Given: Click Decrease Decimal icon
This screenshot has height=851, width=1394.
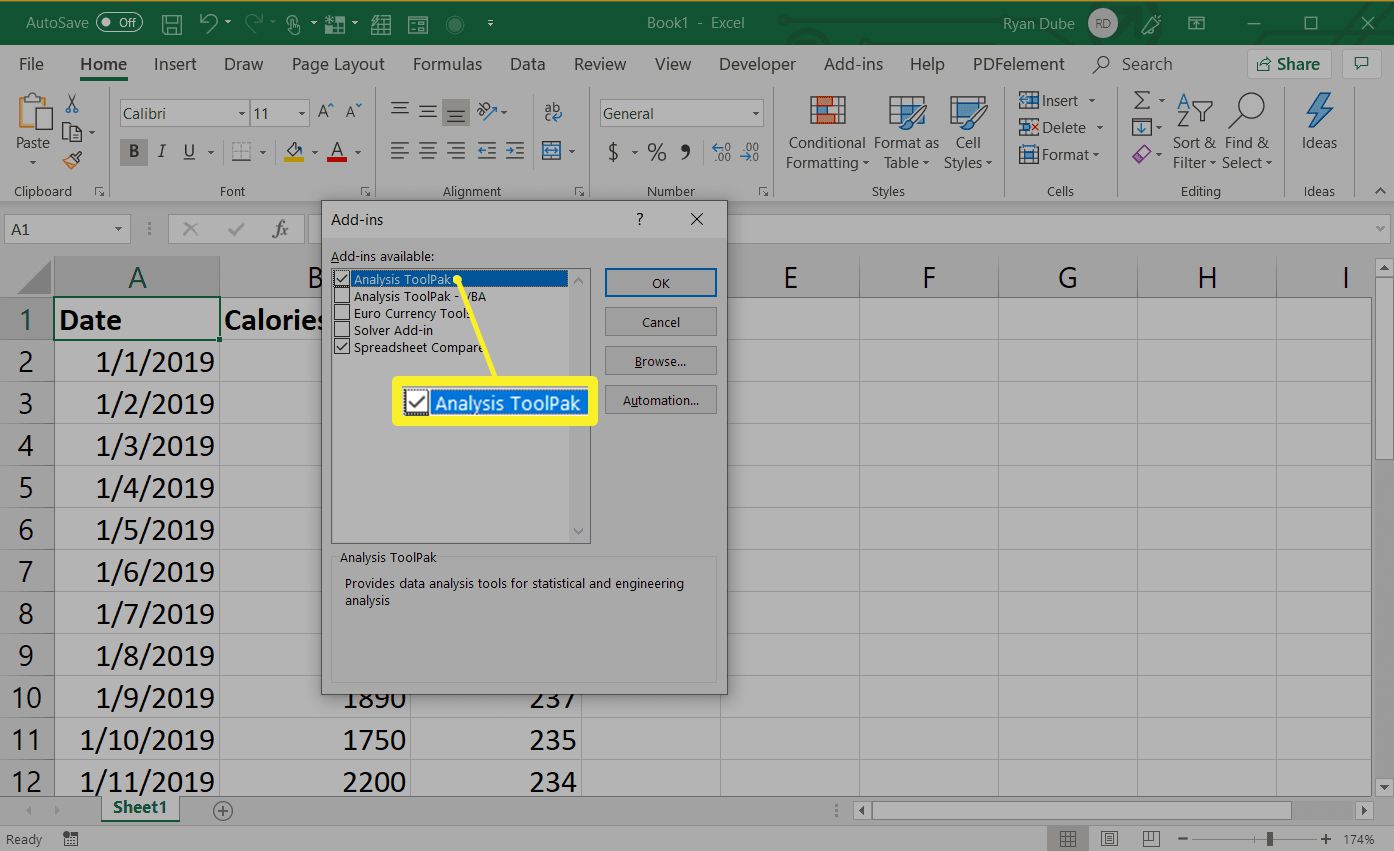Looking at the screenshot, I should pyautogui.click(x=750, y=152).
